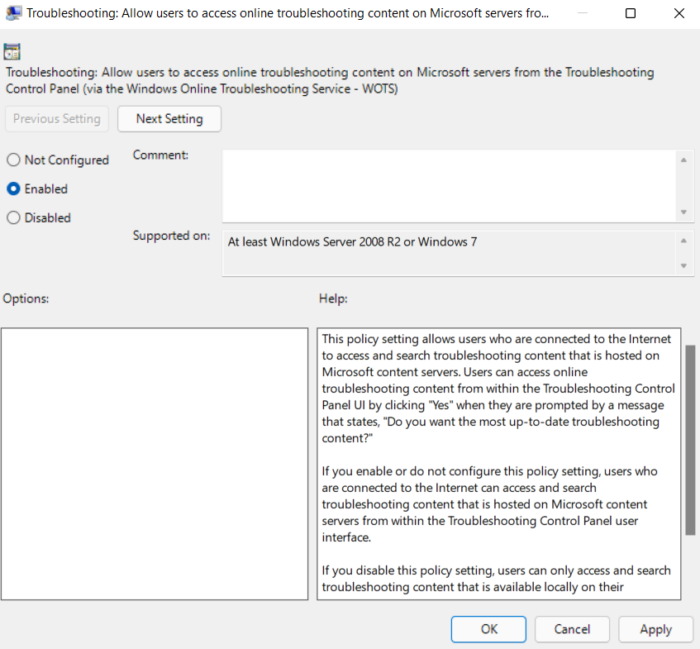Apply the policy changes

pos(655,629)
